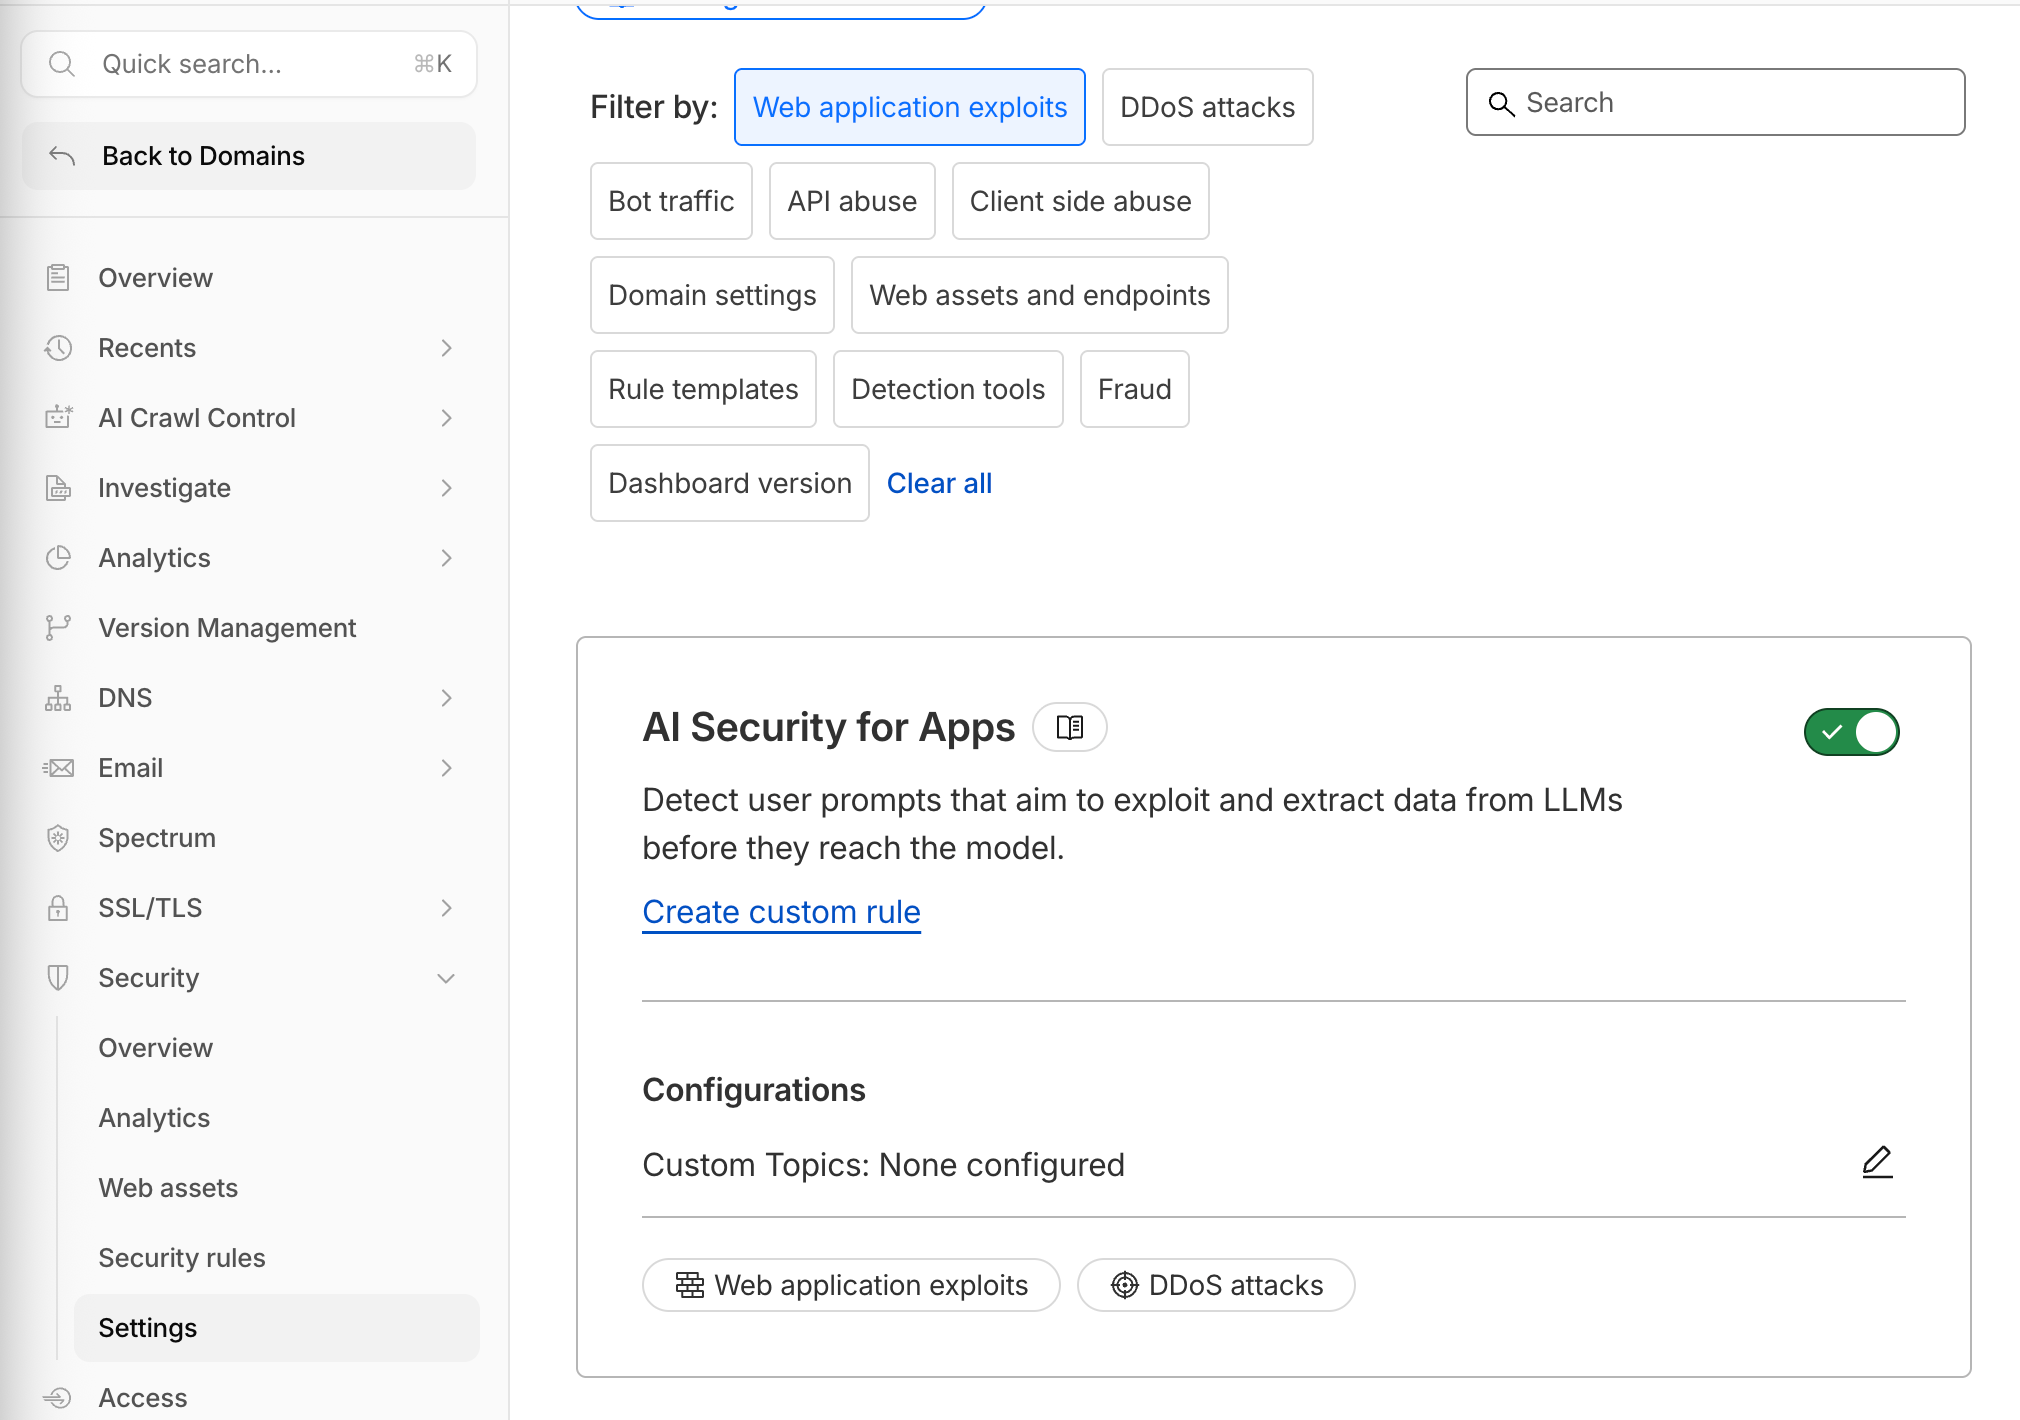Click the Recents clock icon
2020x1420 pixels.
click(58, 348)
